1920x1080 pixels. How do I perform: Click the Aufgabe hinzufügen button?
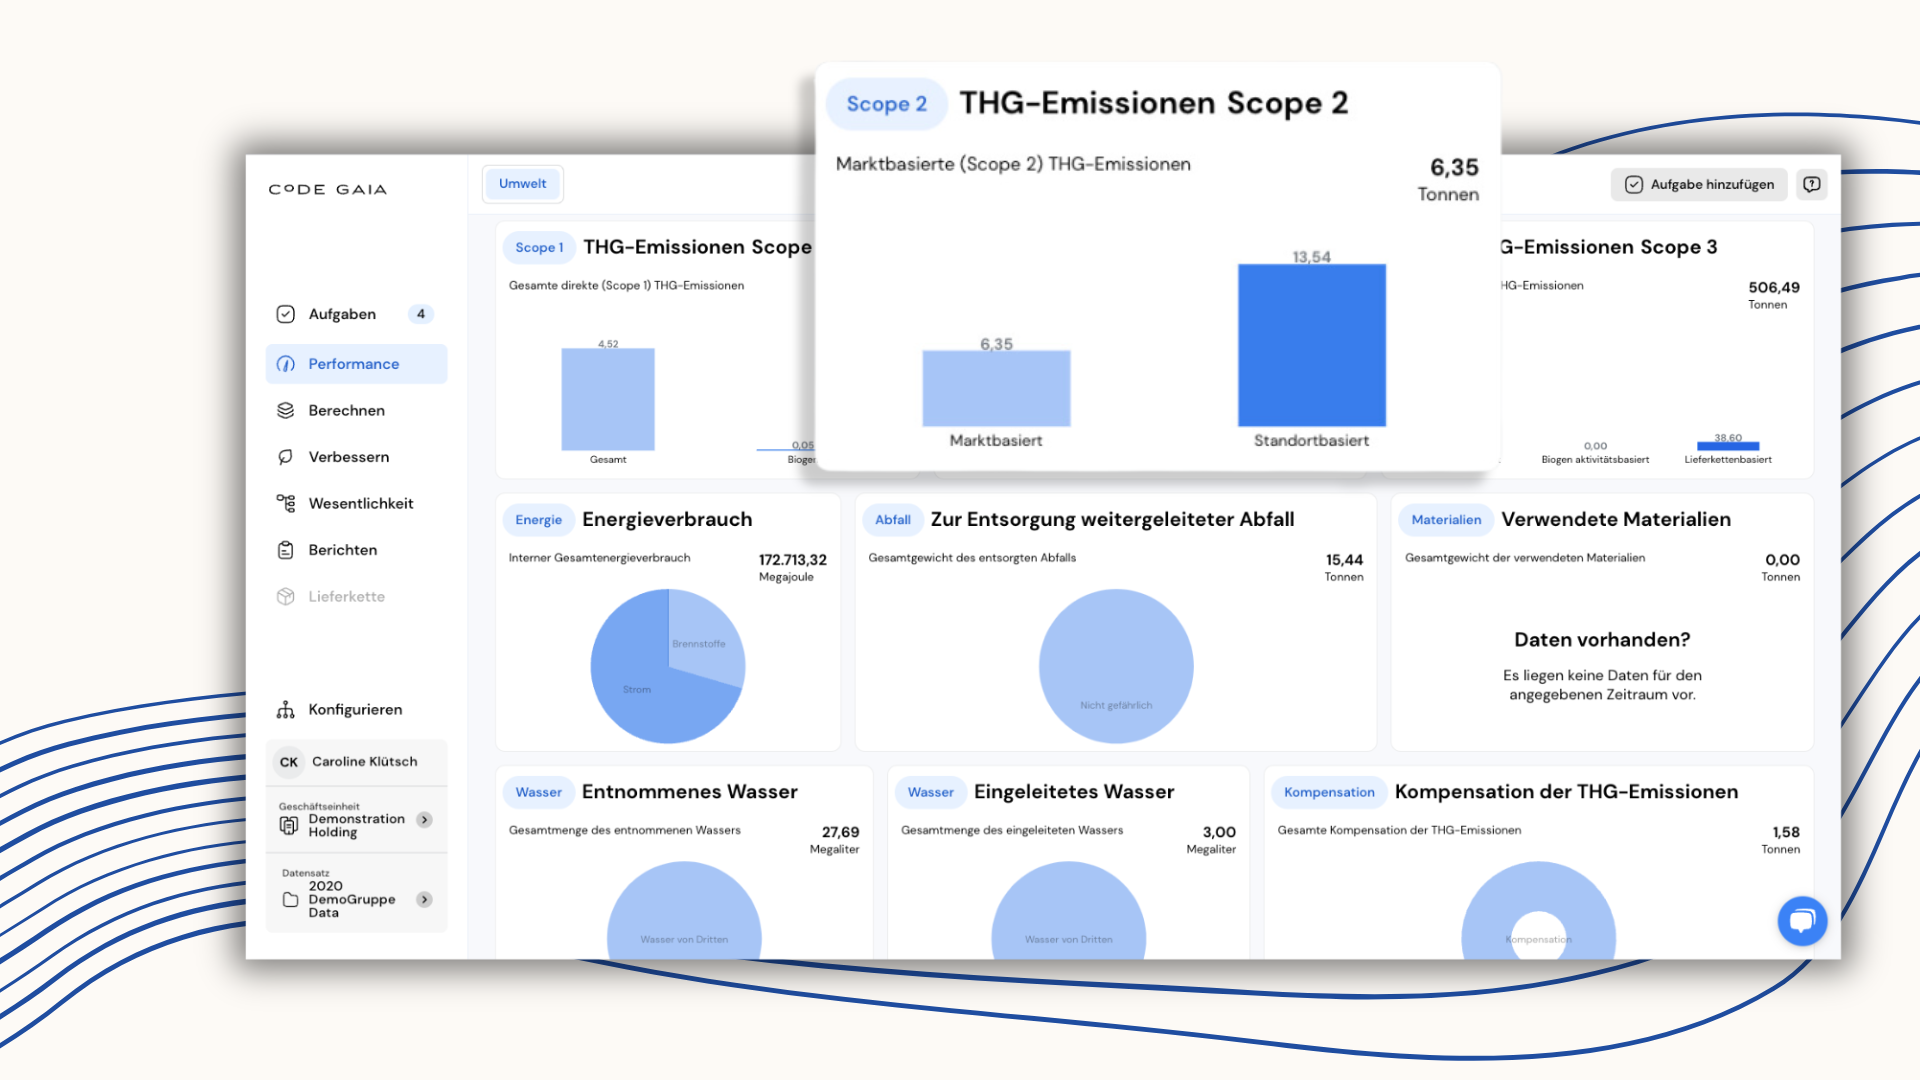click(1699, 184)
